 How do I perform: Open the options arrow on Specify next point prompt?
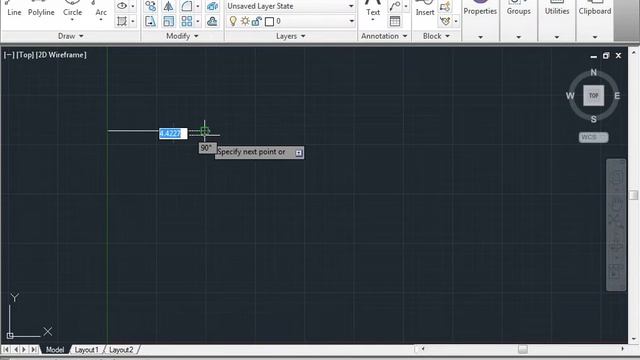pos(299,153)
